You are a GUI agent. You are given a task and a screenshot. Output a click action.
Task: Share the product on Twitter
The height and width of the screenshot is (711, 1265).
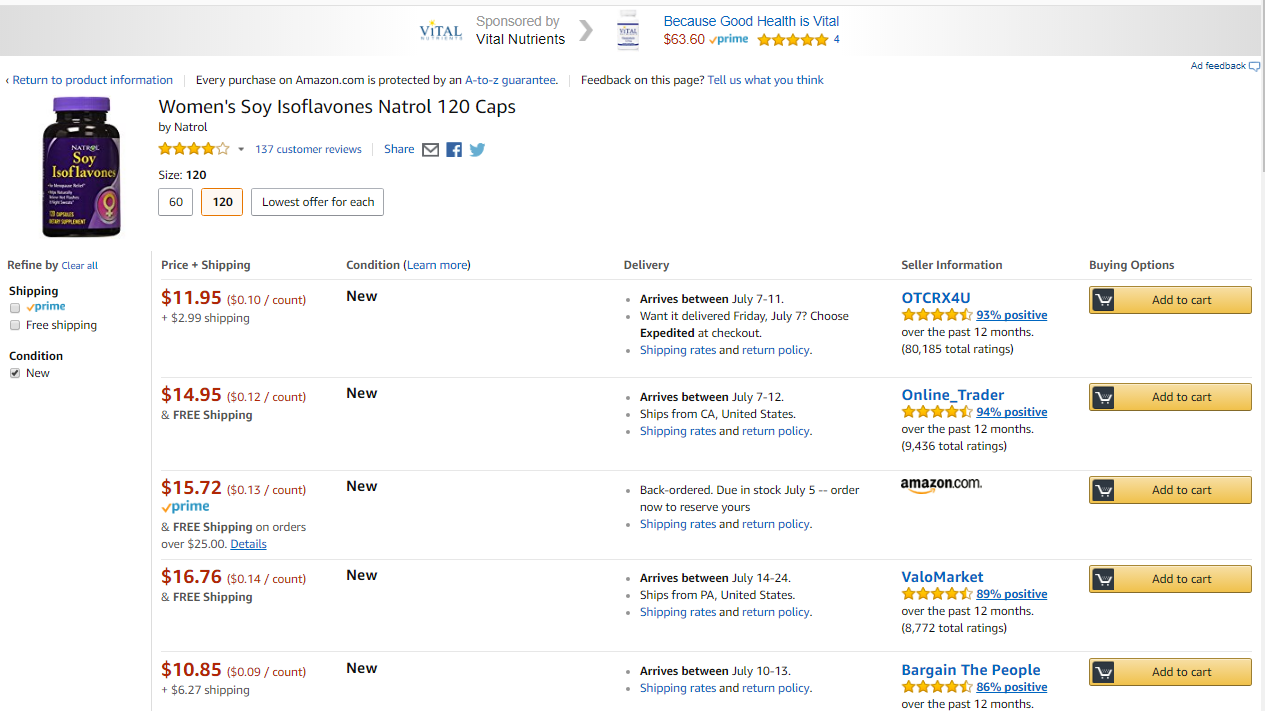coord(477,150)
